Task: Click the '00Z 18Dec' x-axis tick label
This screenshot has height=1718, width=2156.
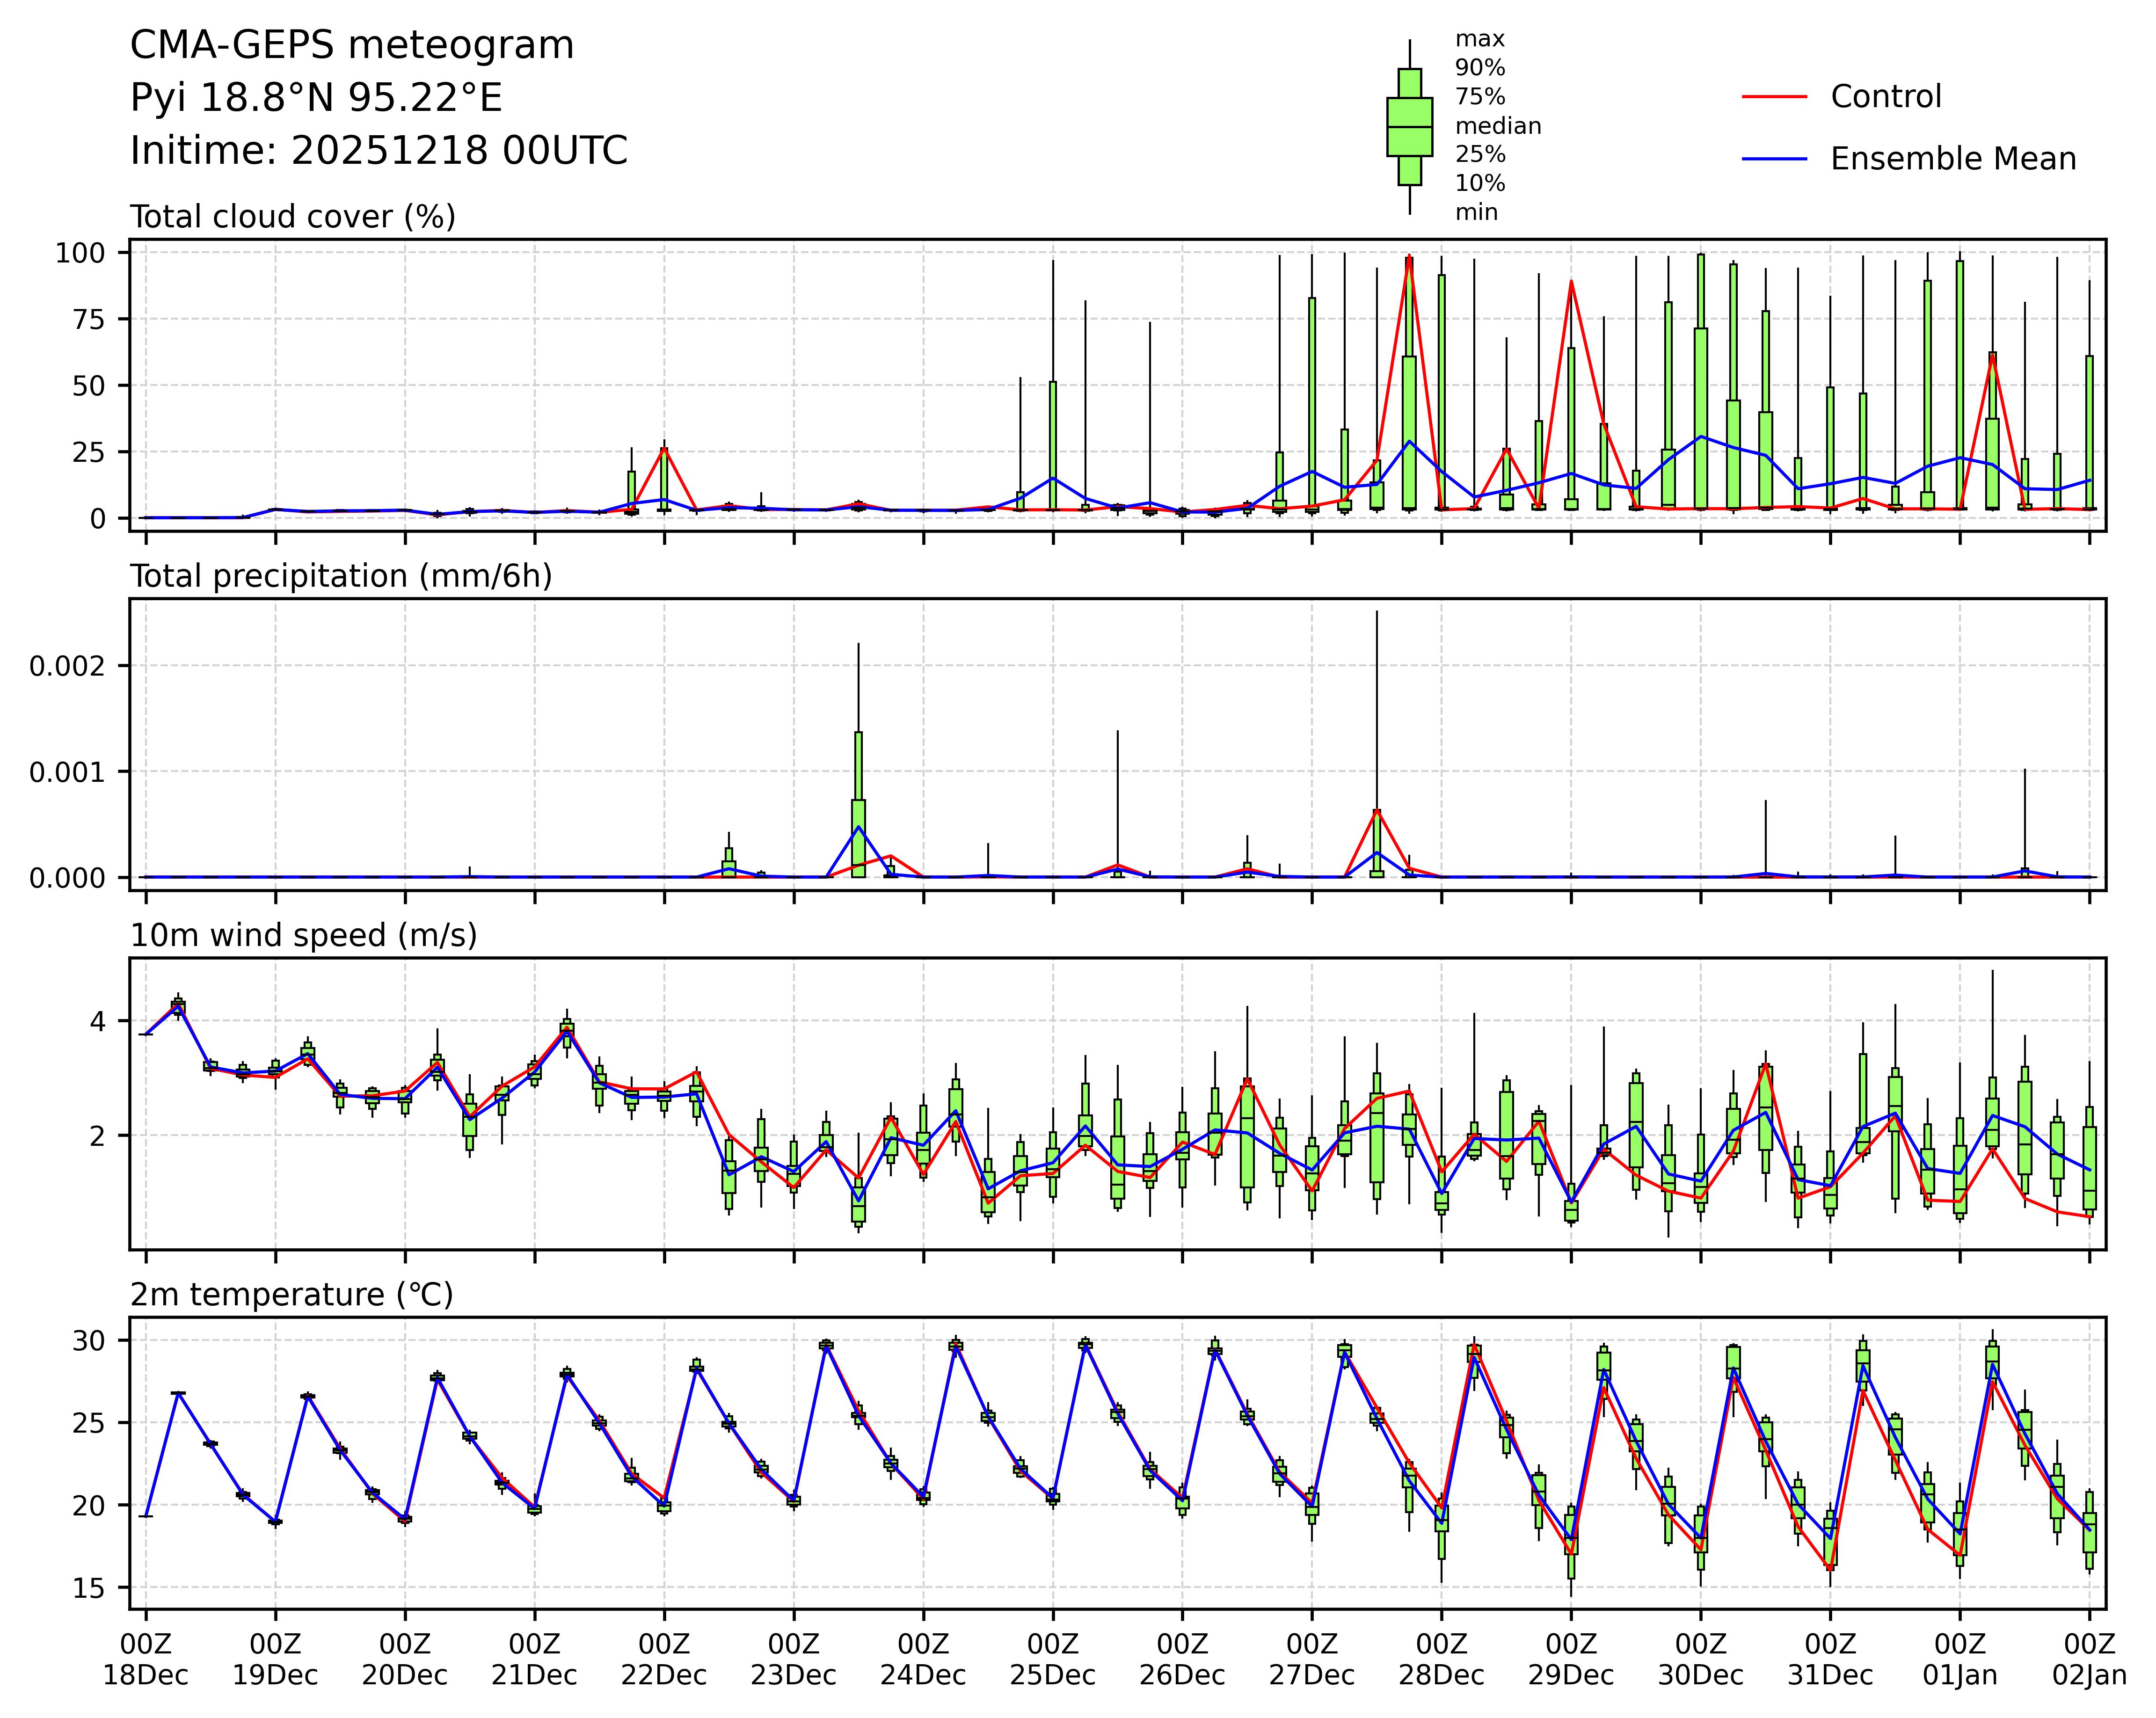Action: click(146, 1660)
